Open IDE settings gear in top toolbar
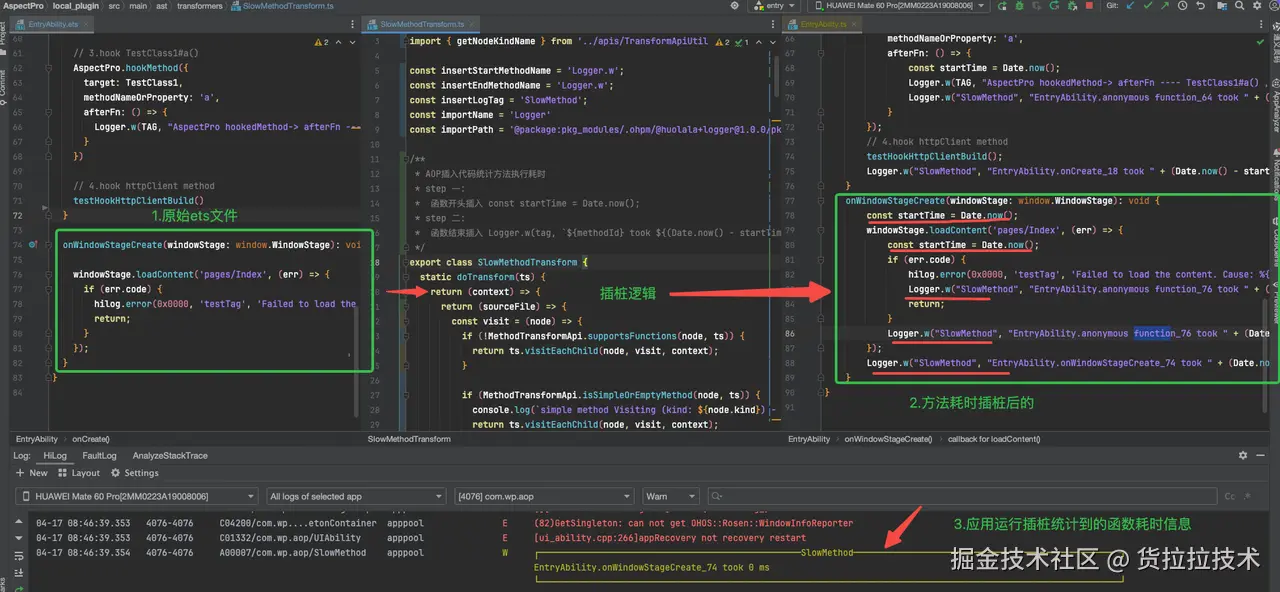The image size is (1280, 592). (1257, 6)
